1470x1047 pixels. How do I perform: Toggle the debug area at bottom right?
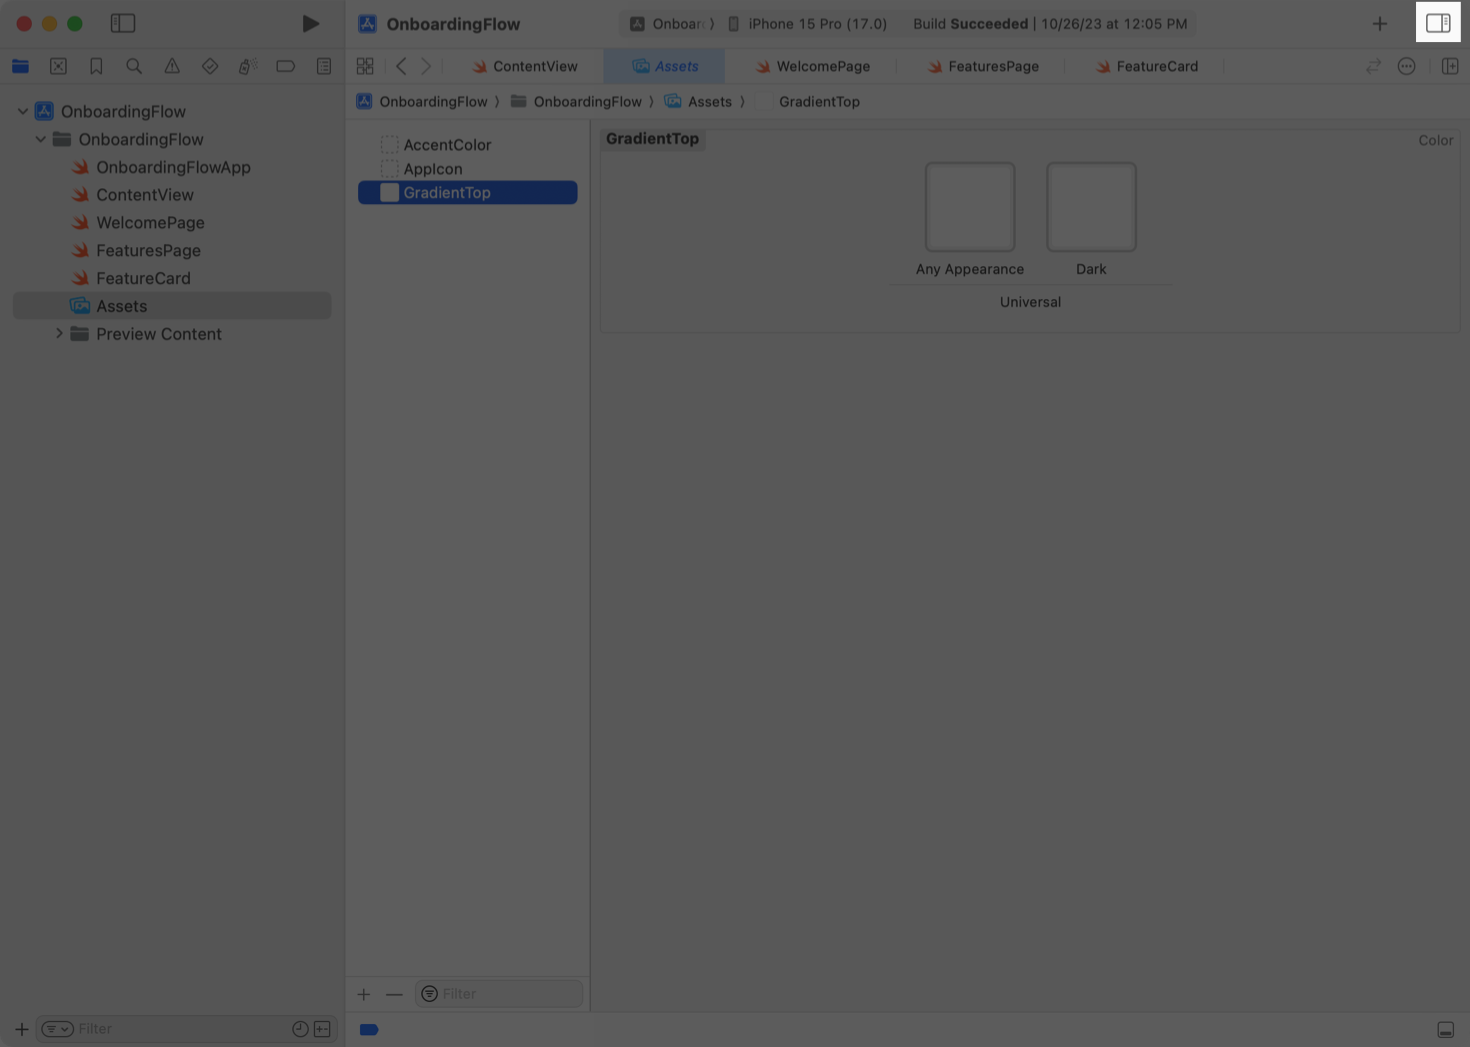pyautogui.click(x=1445, y=1029)
